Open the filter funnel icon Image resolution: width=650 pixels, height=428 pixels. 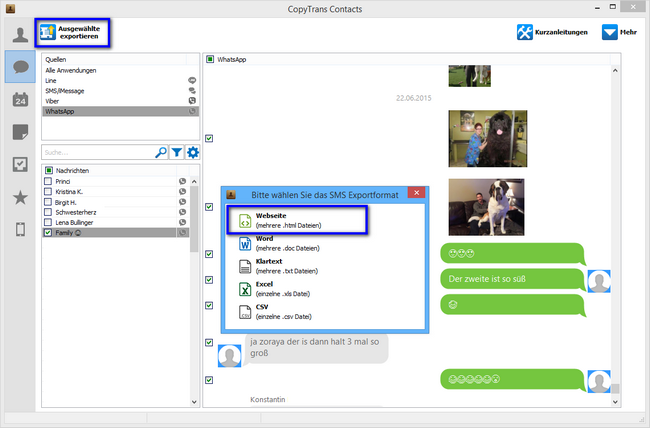(x=176, y=152)
